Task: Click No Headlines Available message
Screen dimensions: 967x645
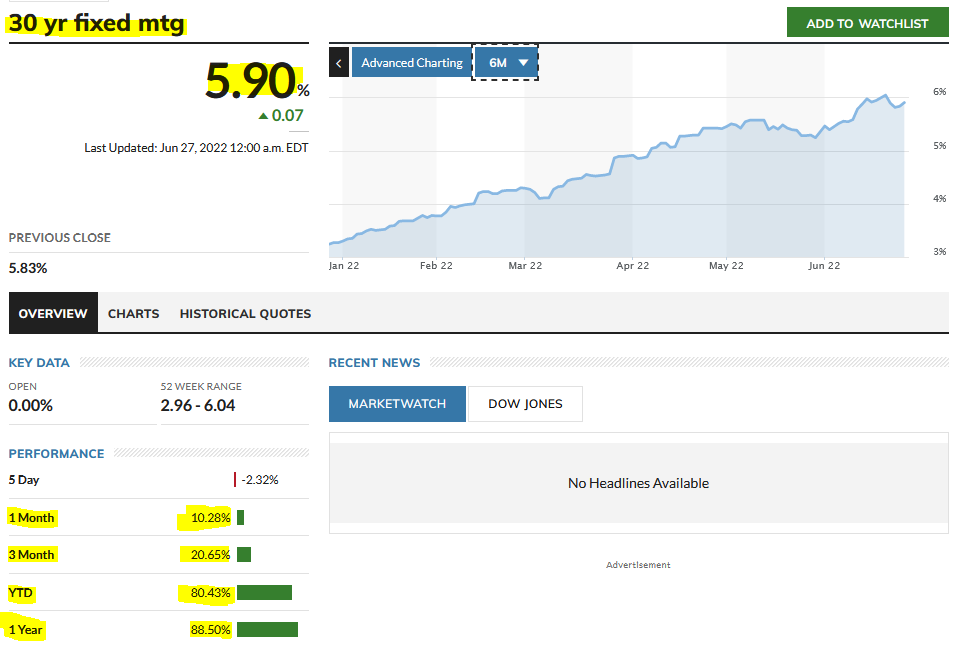Action: point(638,483)
